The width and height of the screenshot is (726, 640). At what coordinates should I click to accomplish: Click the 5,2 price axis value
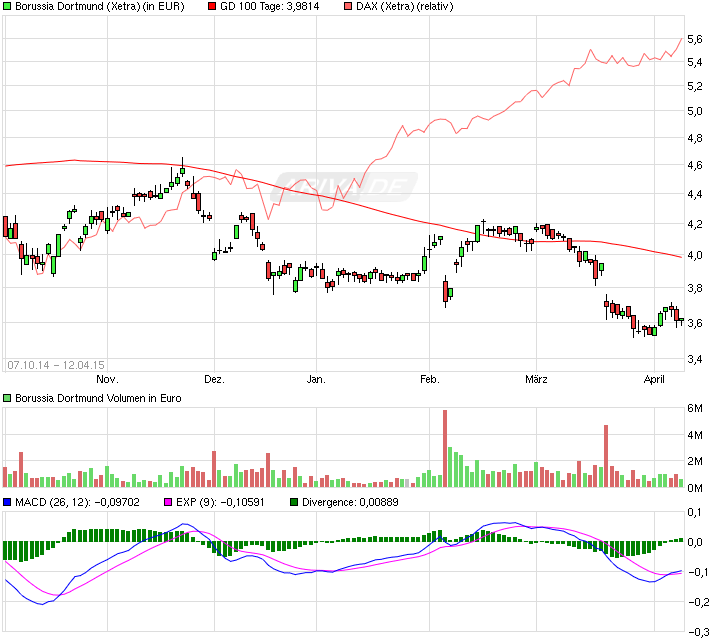[695, 86]
